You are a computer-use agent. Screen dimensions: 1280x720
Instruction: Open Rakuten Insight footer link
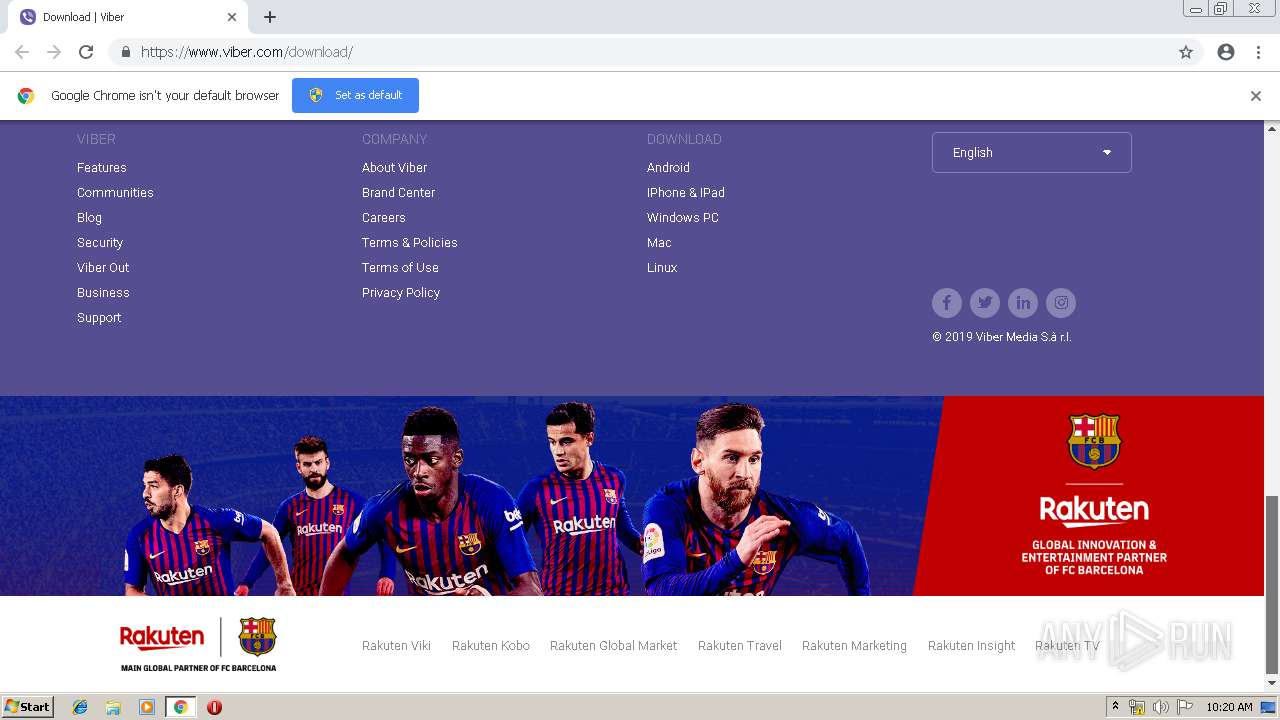(971, 646)
